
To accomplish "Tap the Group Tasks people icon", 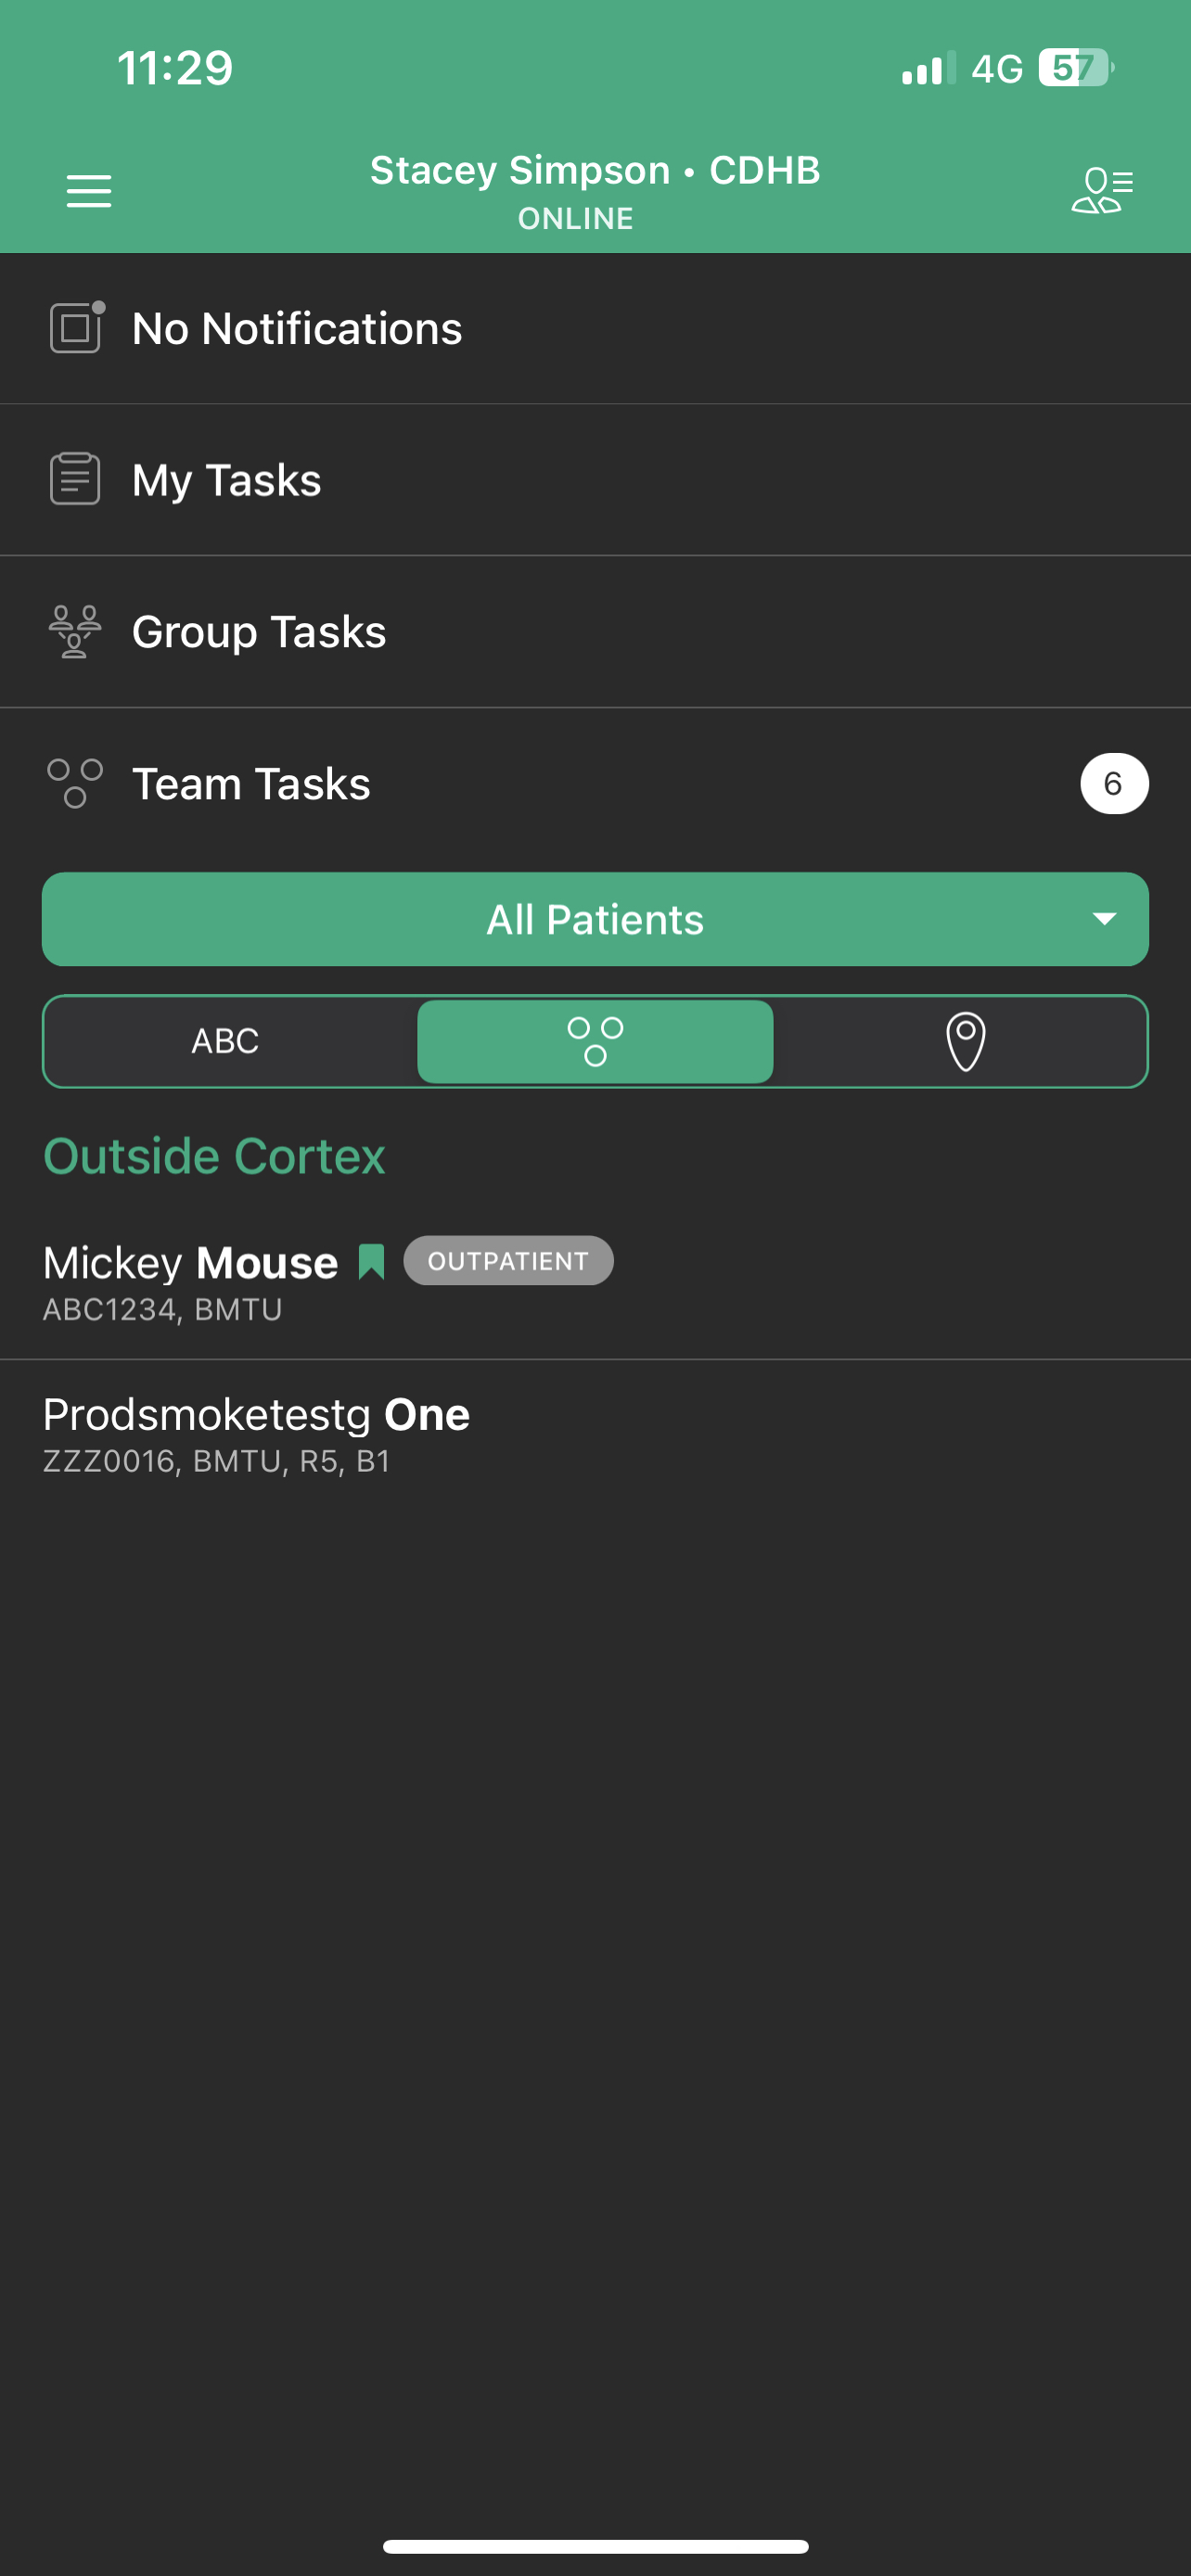I will [75, 631].
